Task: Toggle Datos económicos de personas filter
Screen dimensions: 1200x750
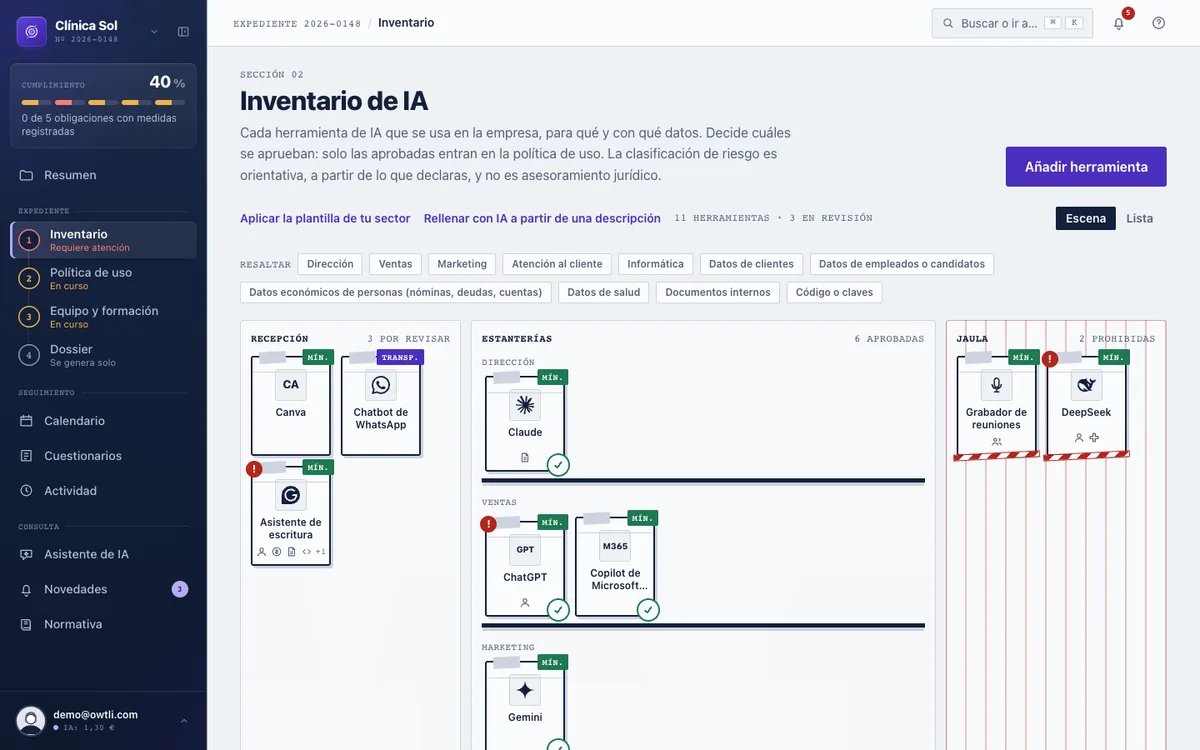Action: click(x=395, y=292)
